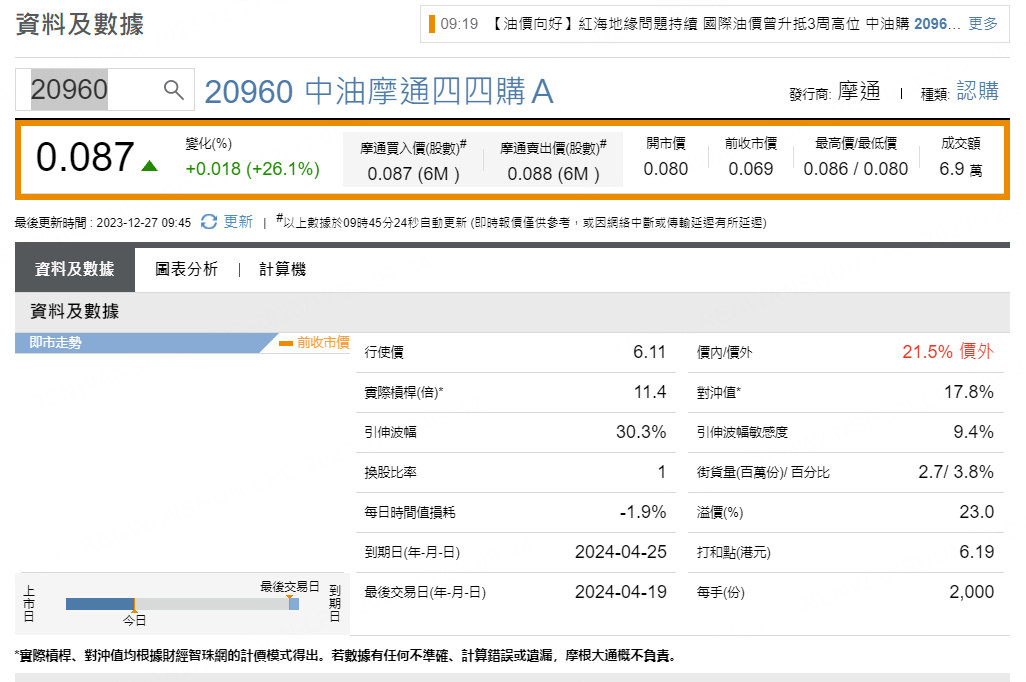This screenshot has height=682, width=1026.
Task: Click the refresh arrows icon
Action: 209,222
